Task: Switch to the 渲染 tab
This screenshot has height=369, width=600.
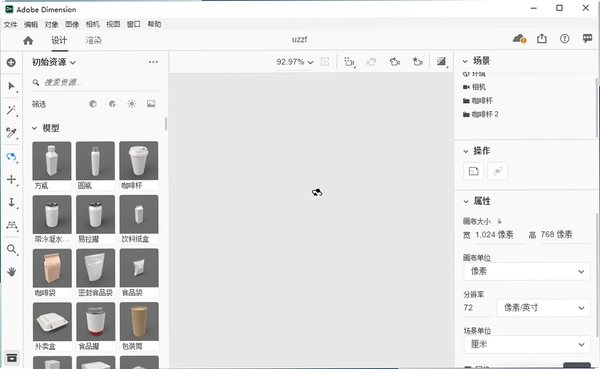Action: (x=93, y=40)
